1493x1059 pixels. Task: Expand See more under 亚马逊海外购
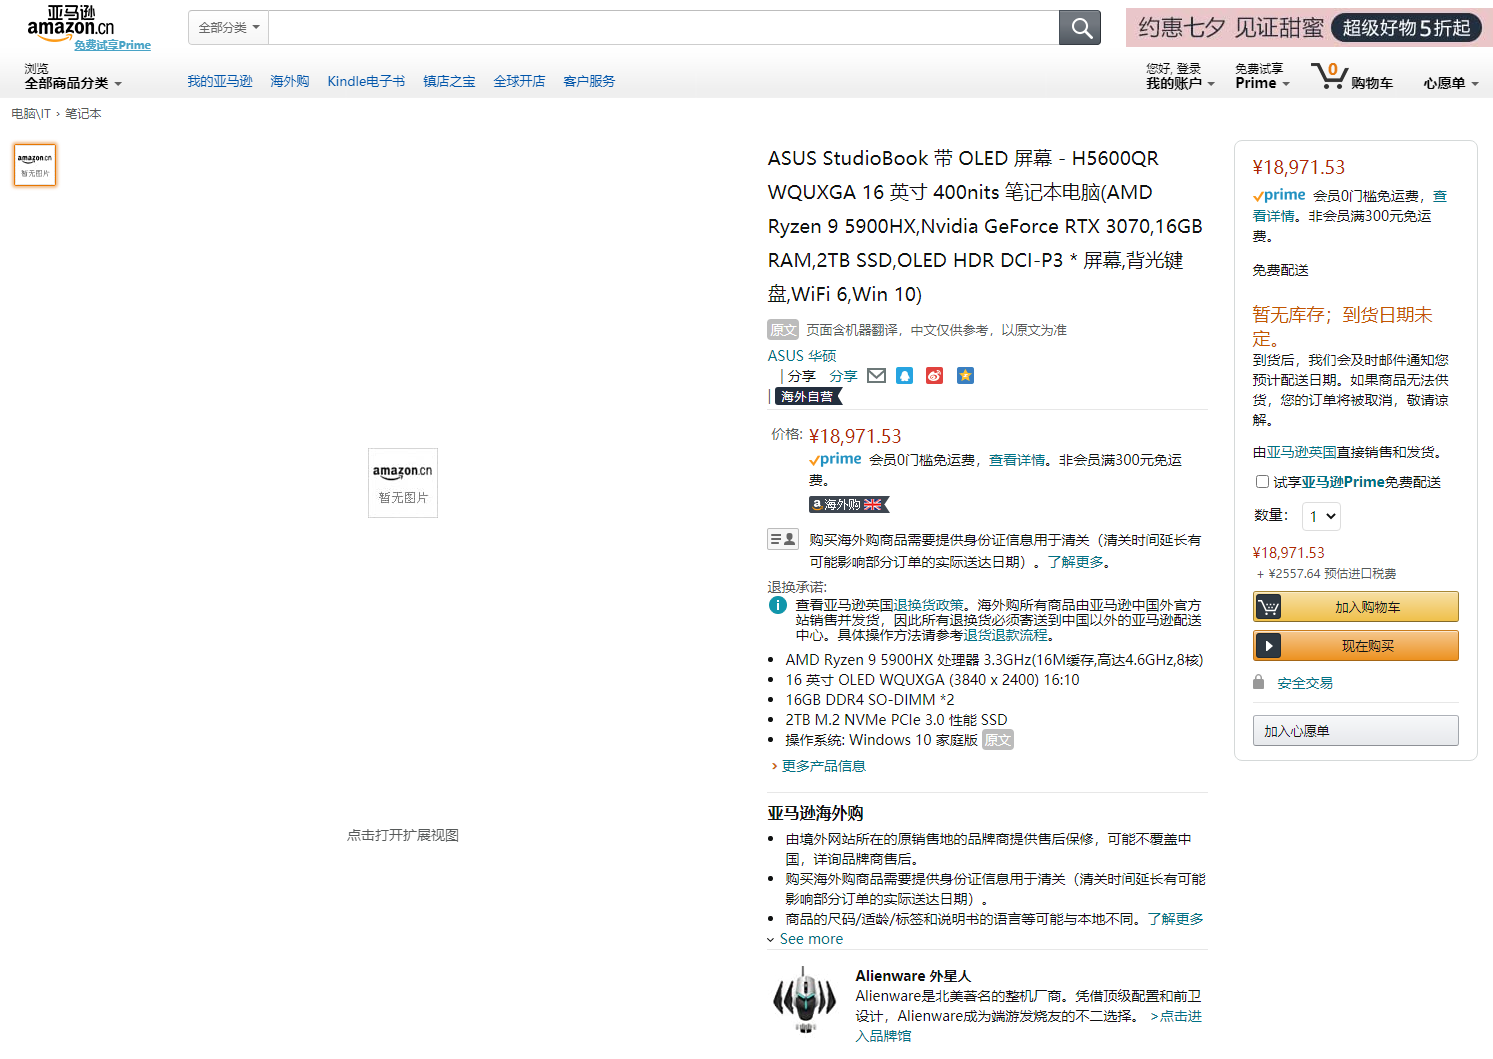pyautogui.click(x=805, y=939)
